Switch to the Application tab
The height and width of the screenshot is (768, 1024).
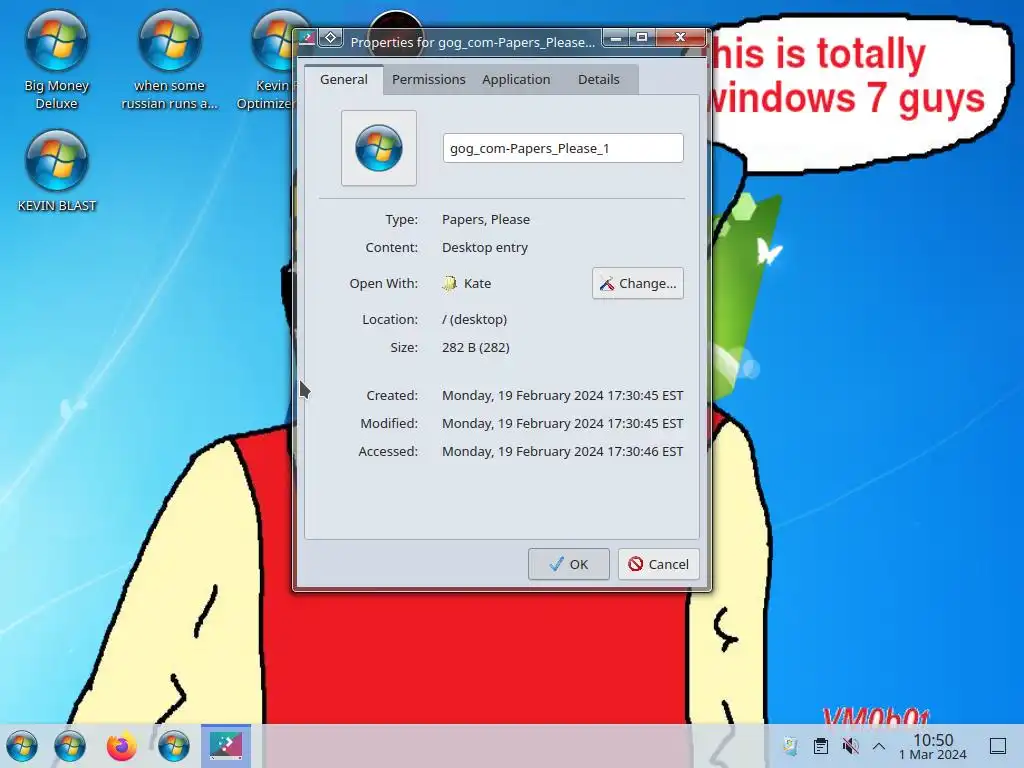pos(516,80)
